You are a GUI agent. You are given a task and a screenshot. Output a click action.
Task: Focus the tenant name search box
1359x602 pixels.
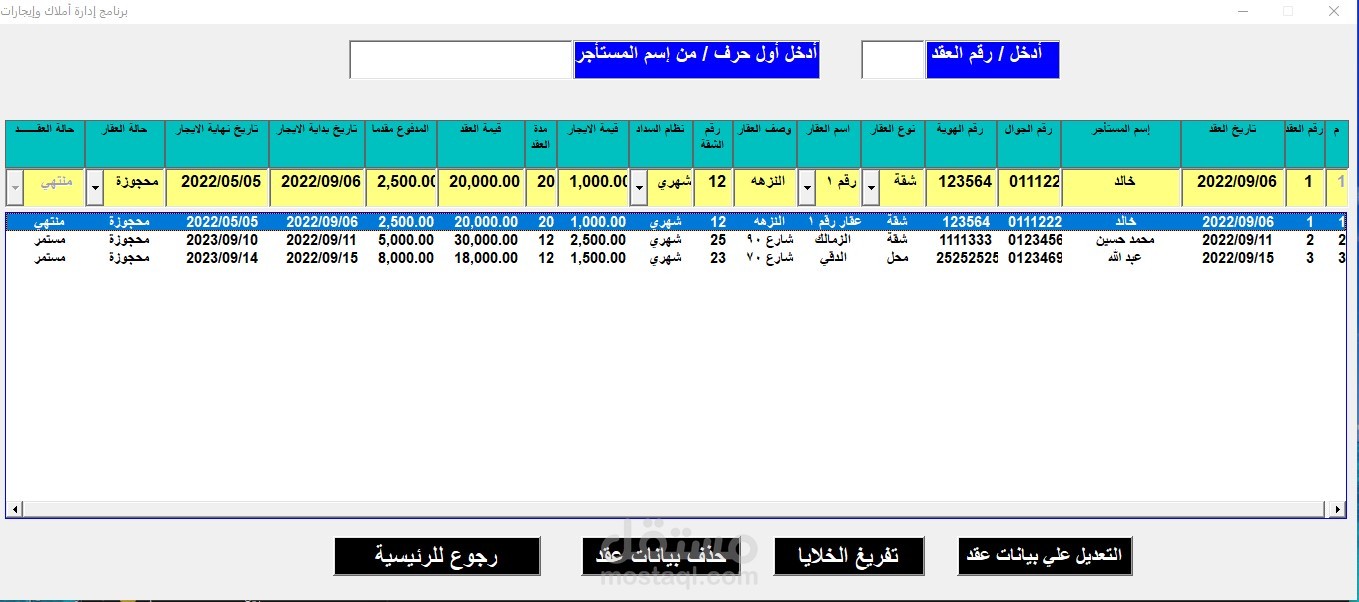click(x=461, y=60)
